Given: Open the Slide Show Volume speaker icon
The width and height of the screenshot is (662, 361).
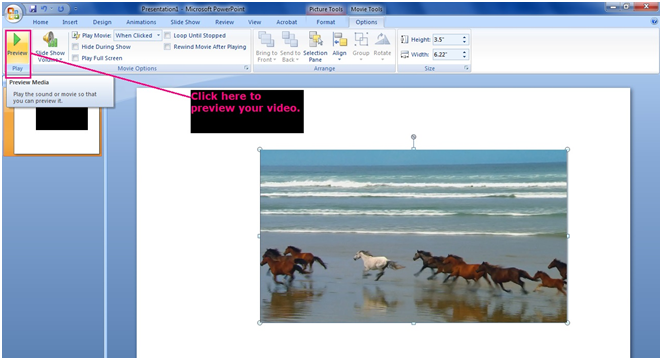Looking at the screenshot, I should [x=50, y=39].
